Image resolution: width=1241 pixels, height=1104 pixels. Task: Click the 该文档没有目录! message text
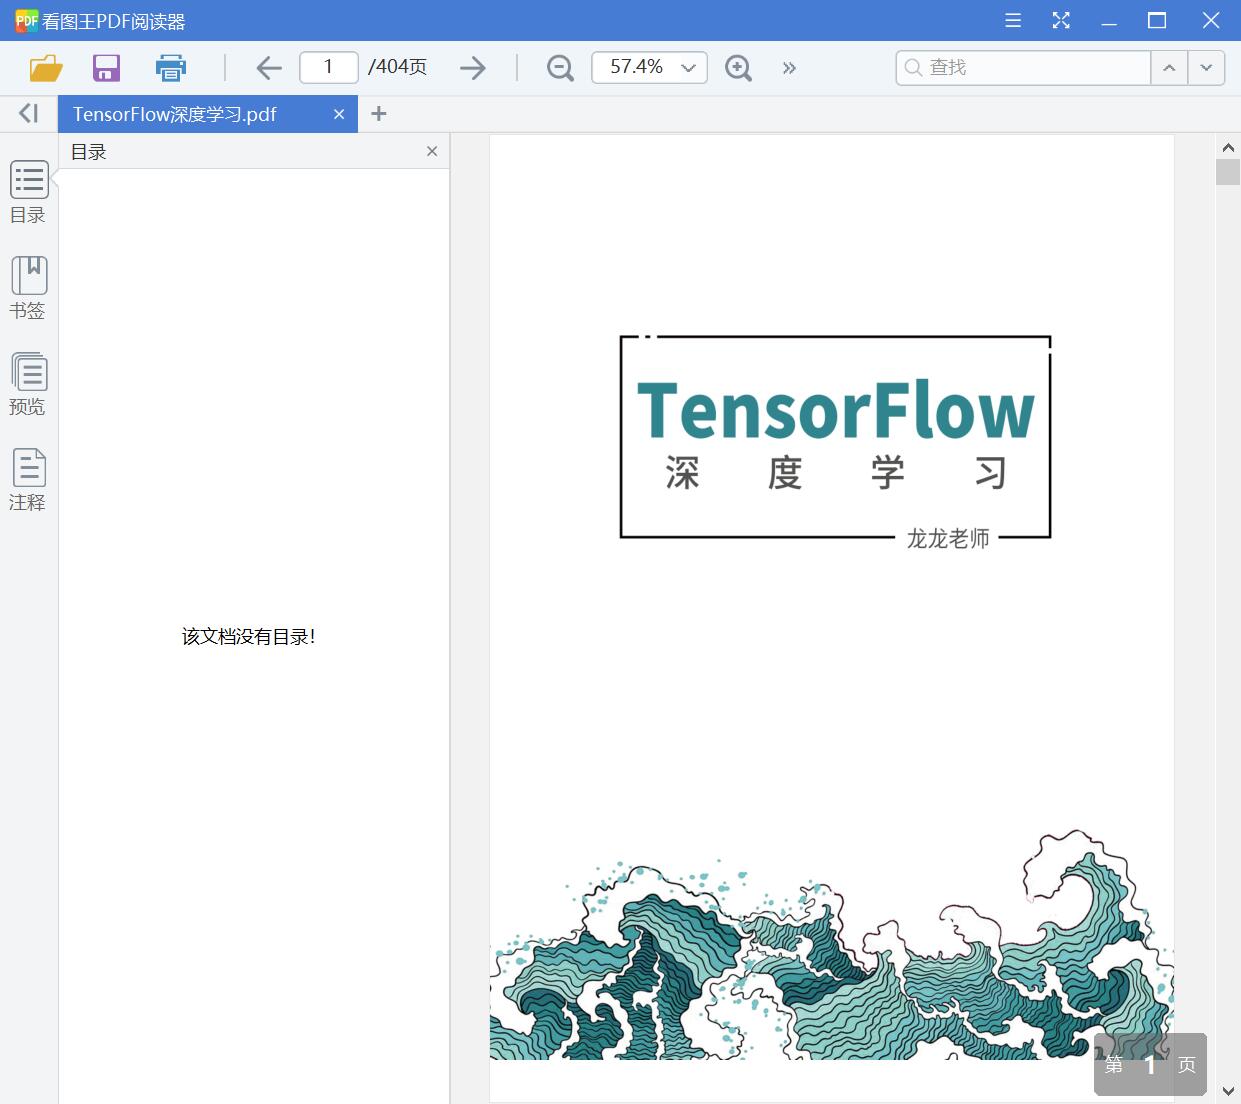tap(249, 637)
